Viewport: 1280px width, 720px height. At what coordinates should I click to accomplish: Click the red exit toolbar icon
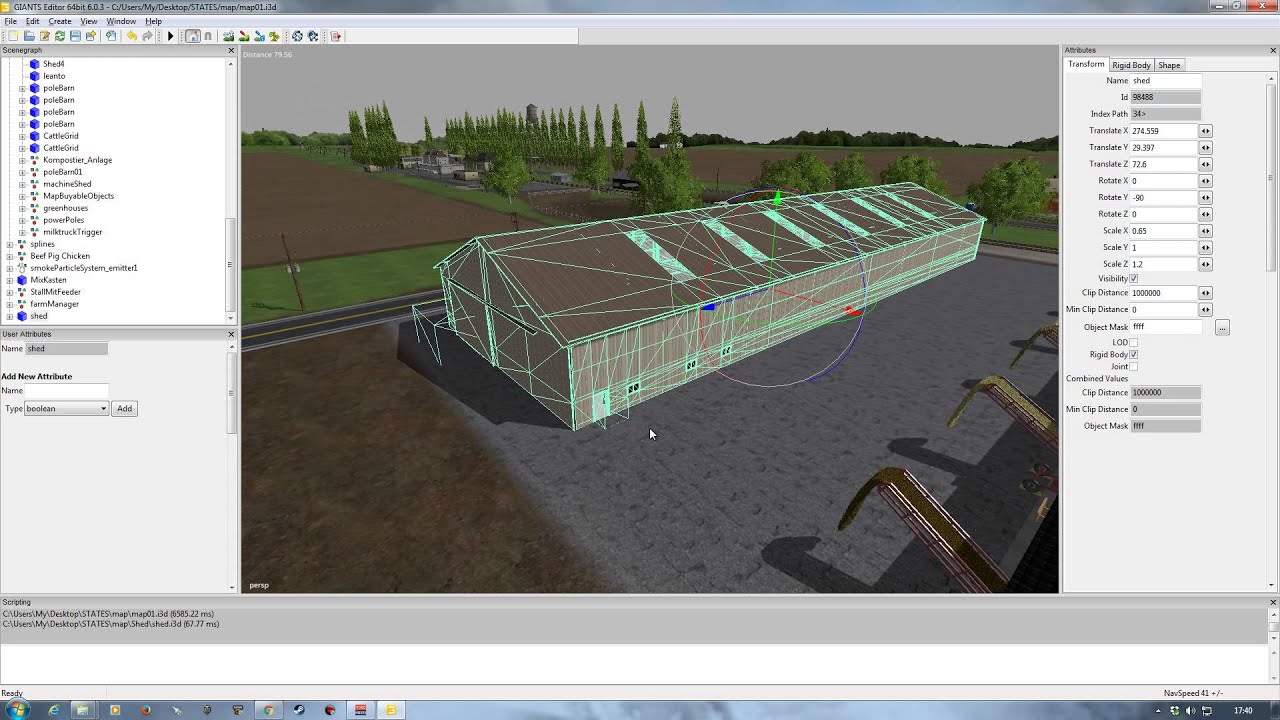tap(335, 36)
